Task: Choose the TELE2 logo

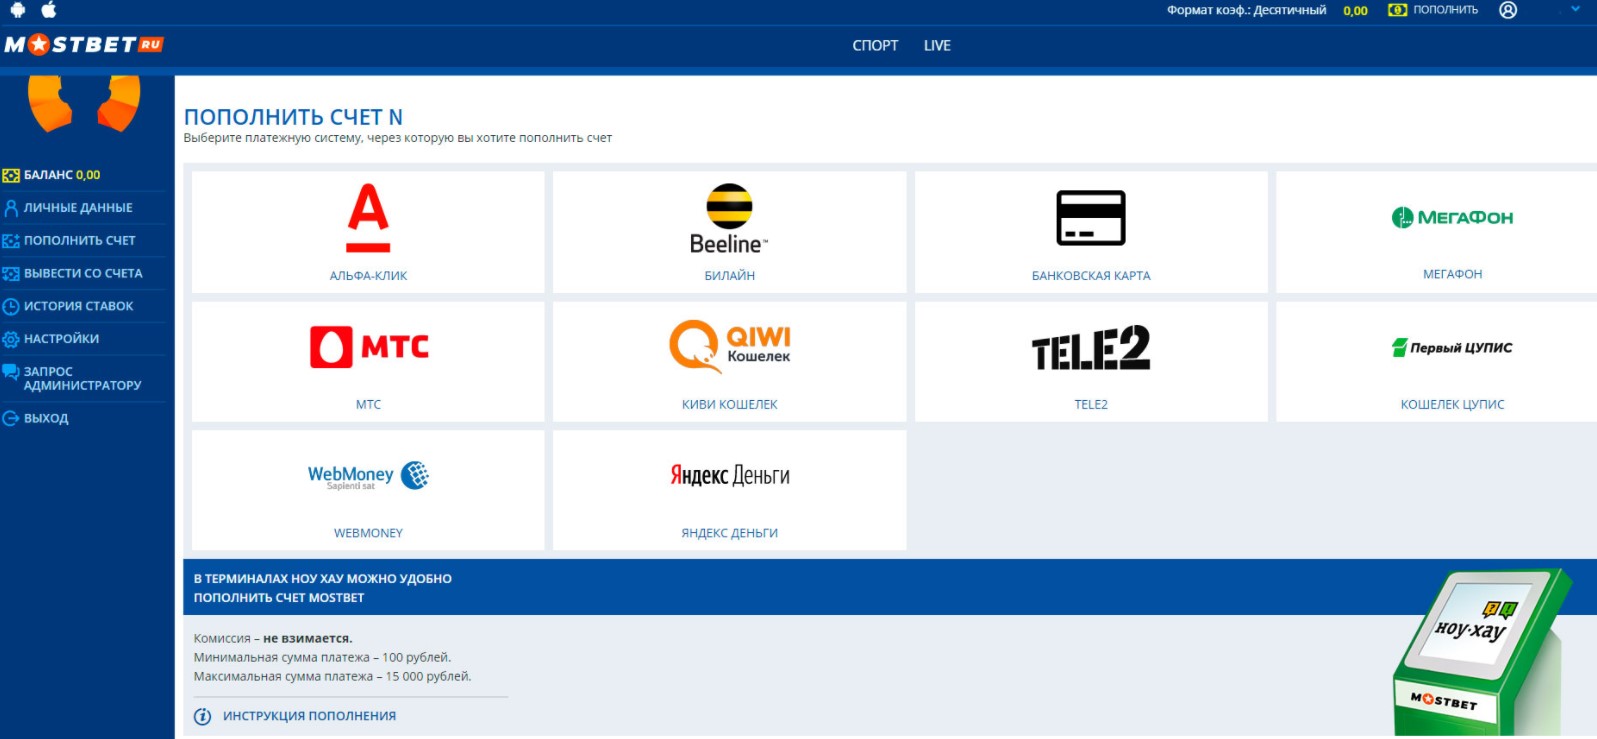Action: [x=1091, y=348]
